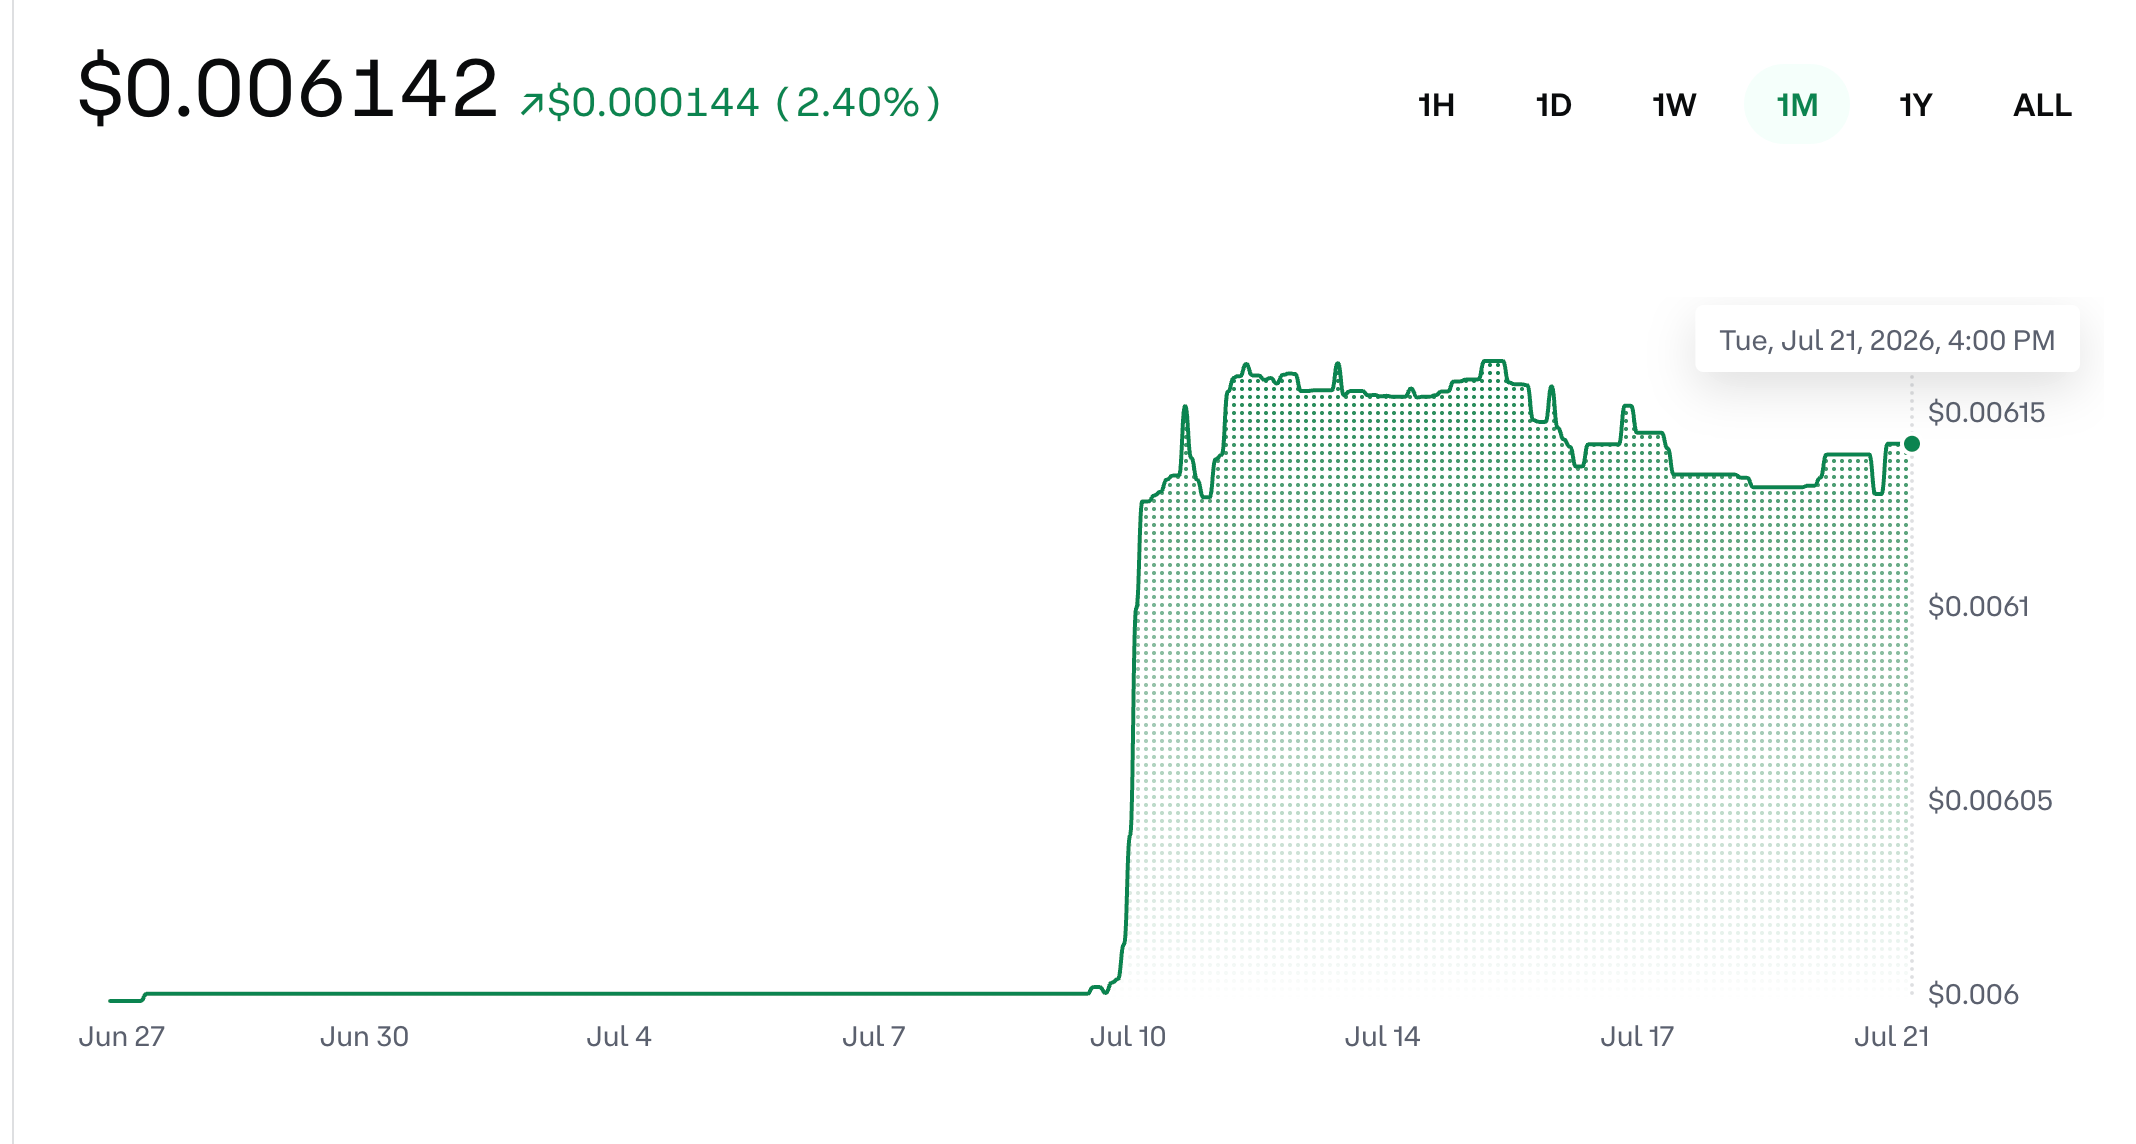The width and height of the screenshot is (2136, 1144).
Task: Select the 1W time range
Action: tap(1673, 105)
